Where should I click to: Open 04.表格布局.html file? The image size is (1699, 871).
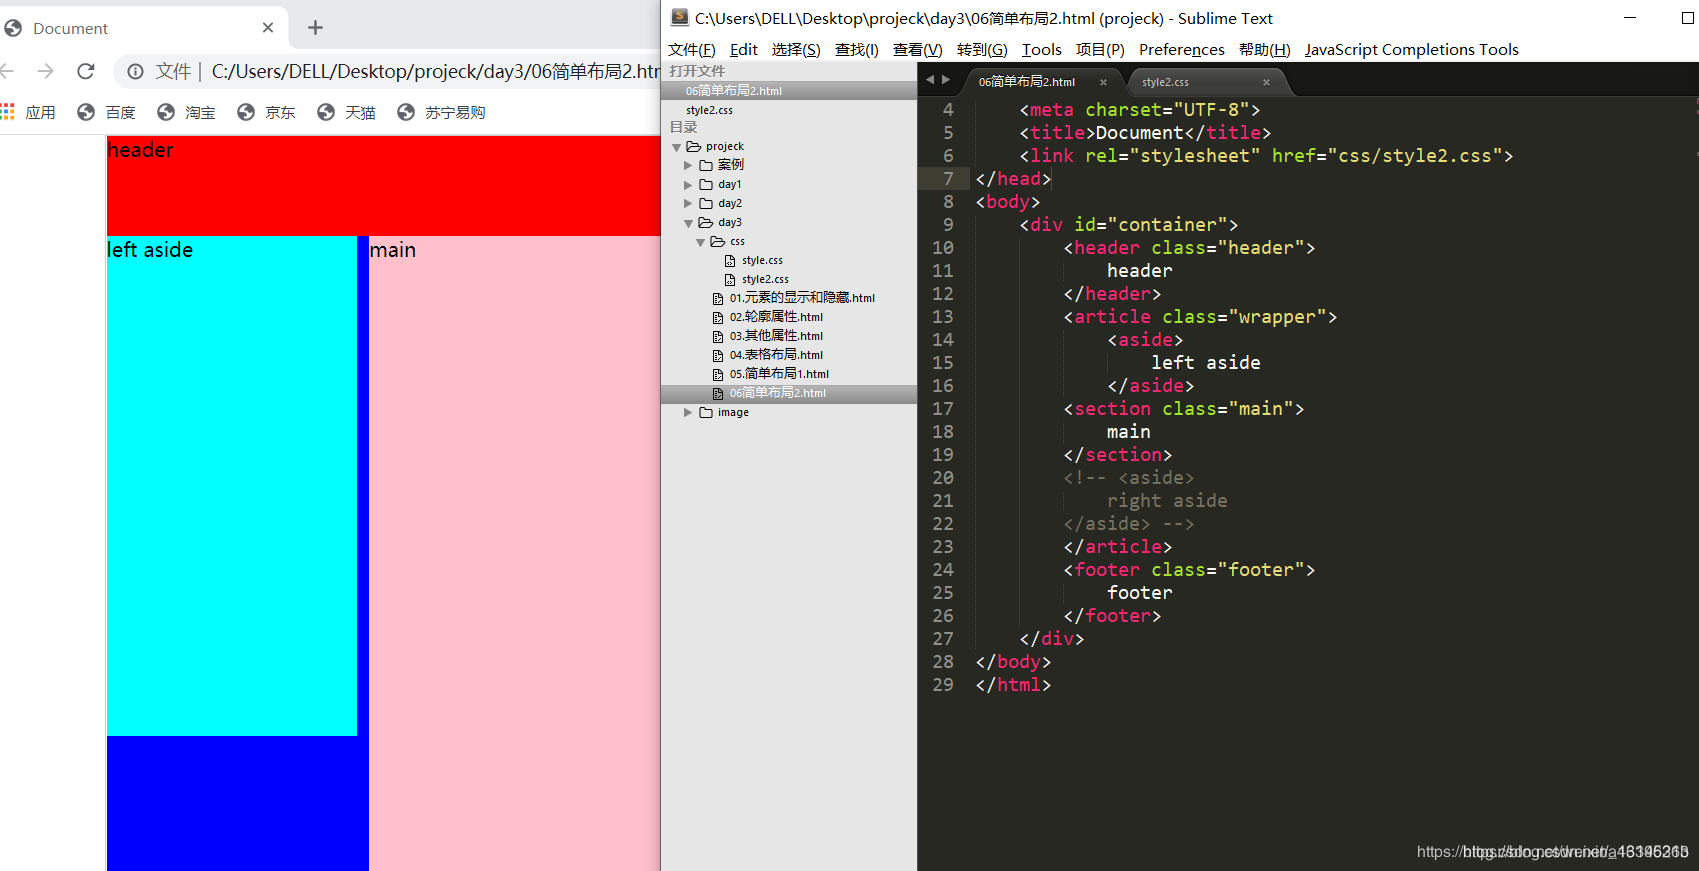point(776,355)
